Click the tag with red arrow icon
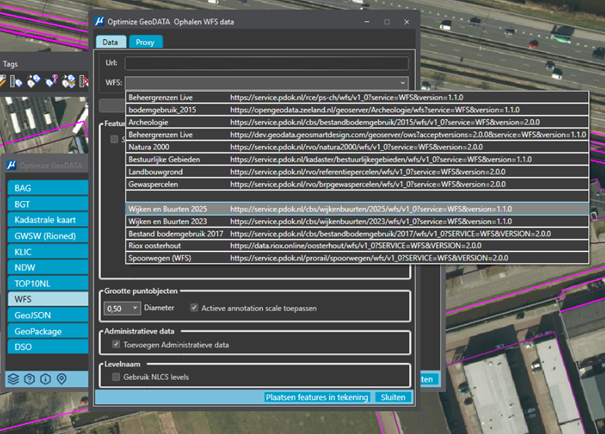Image resolution: width=605 pixels, height=434 pixels. point(84,81)
